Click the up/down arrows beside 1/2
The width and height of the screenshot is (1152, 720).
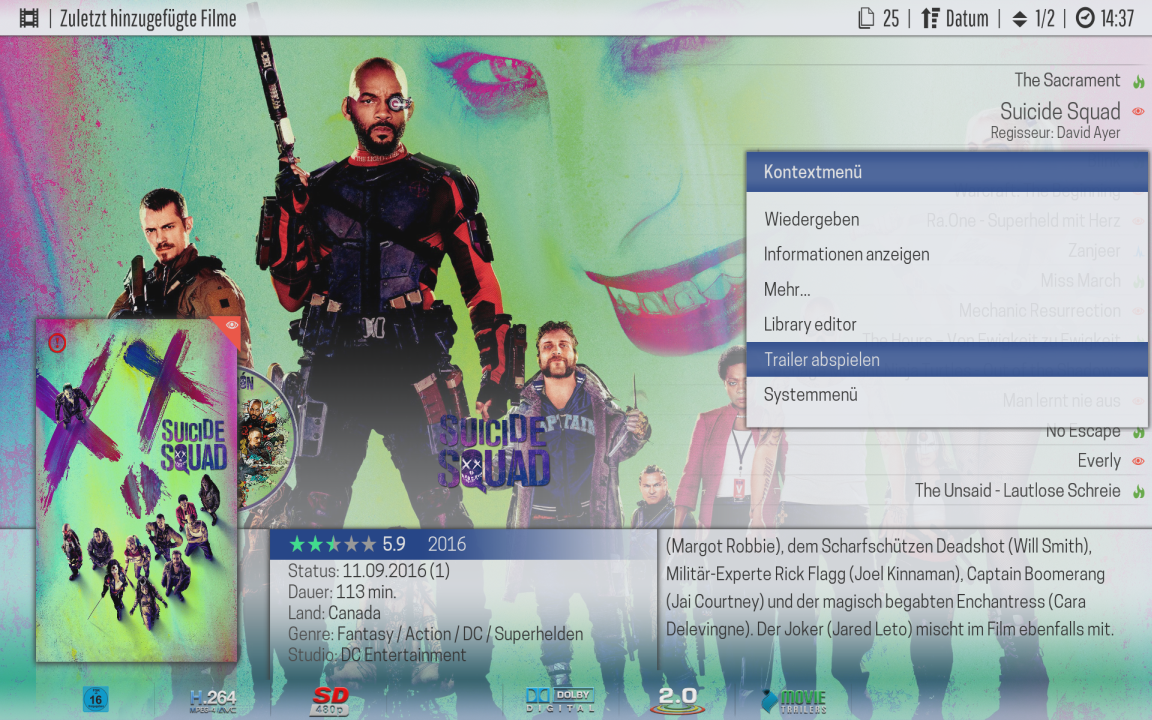point(1019,19)
